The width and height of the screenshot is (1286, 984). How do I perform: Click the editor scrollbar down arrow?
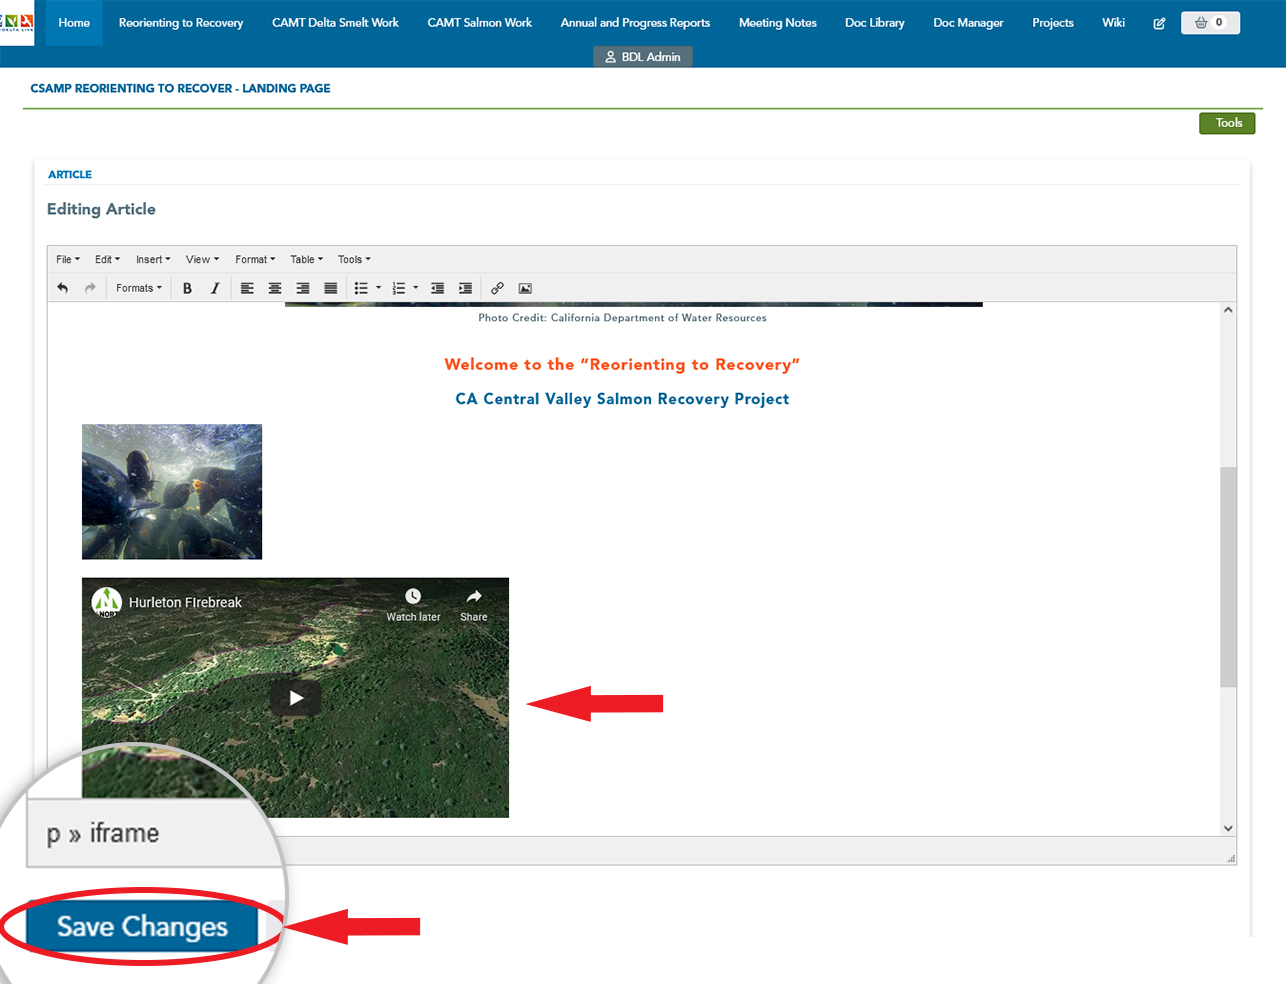(1228, 828)
